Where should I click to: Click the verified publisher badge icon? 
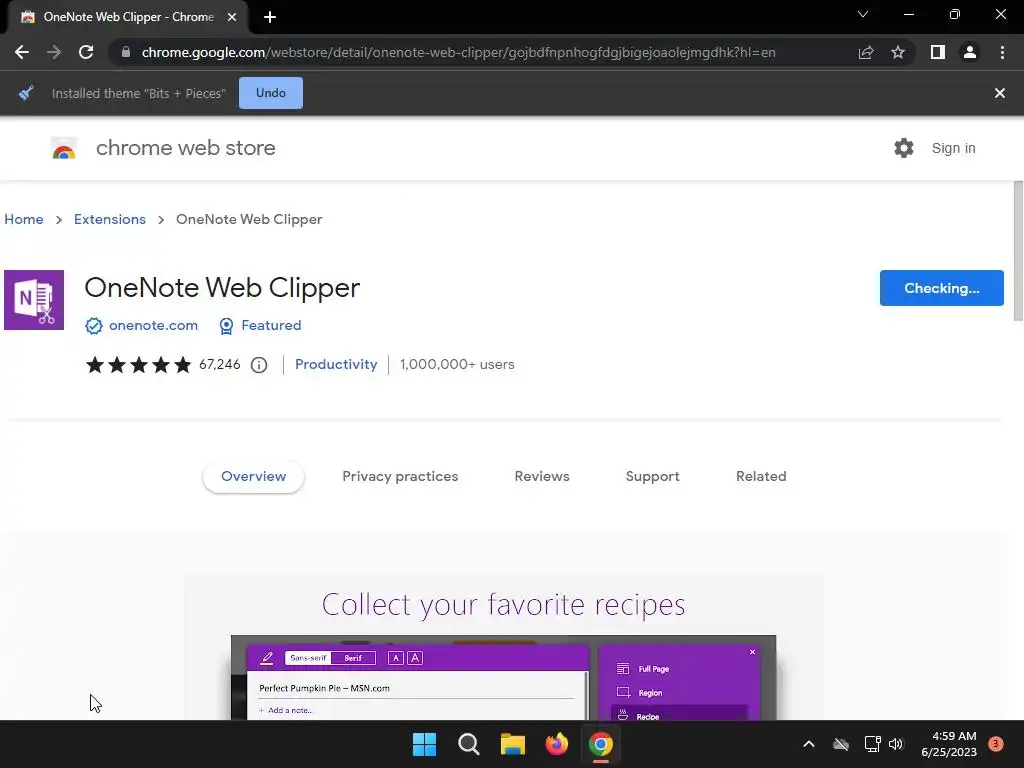94,326
